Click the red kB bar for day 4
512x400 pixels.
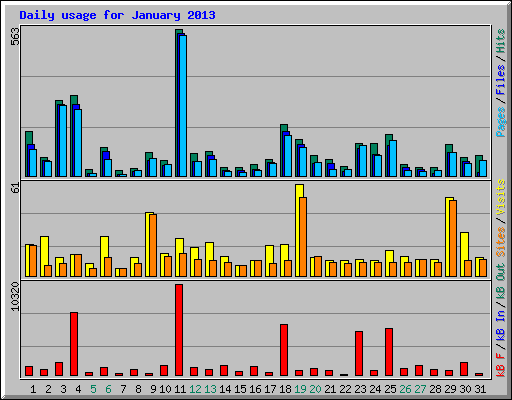point(74,344)
